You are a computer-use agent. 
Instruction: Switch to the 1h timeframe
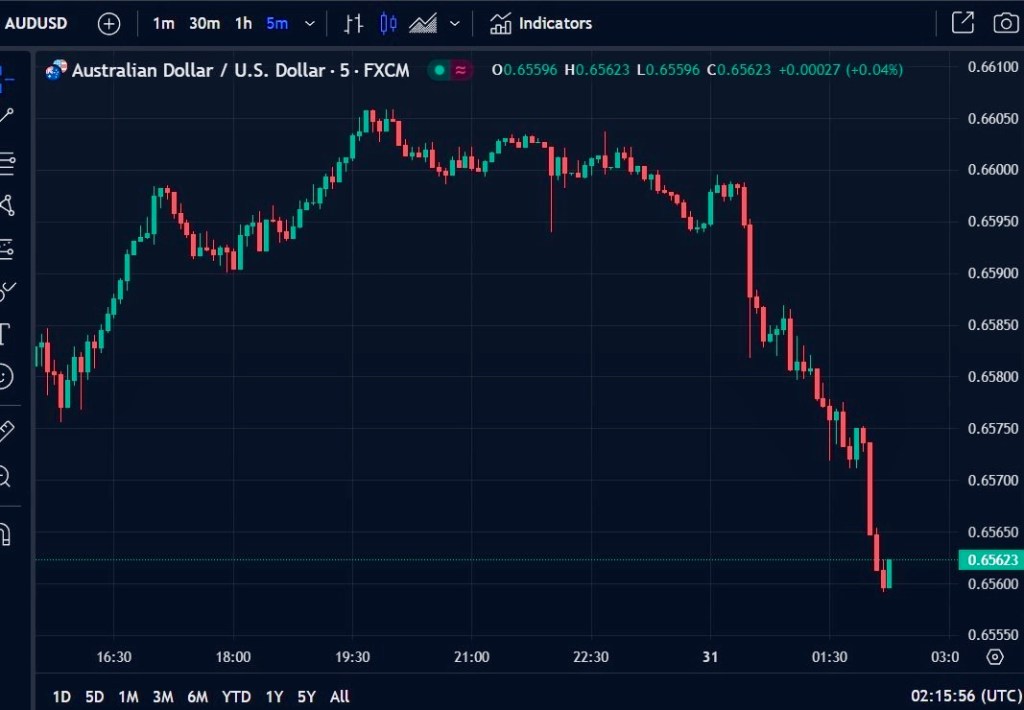(243, 23)
